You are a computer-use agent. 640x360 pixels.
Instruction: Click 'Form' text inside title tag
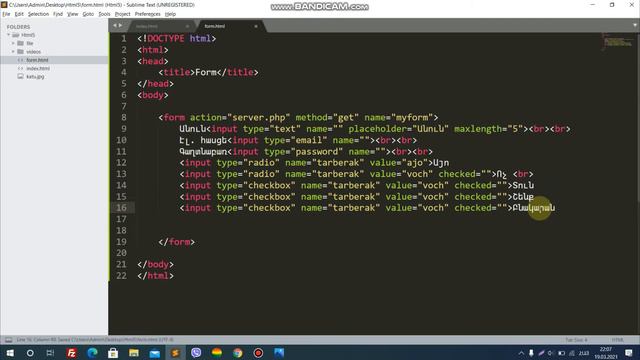[206, 73]
